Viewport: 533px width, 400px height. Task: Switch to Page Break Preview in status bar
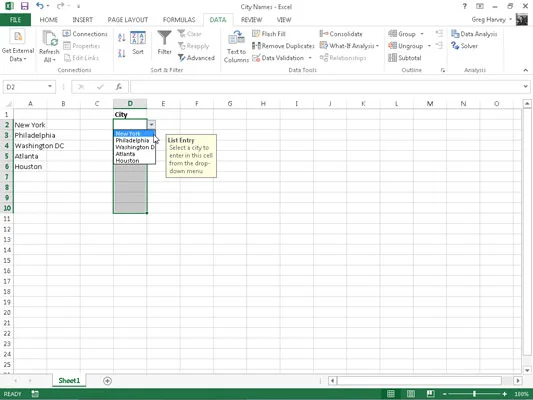(x=430, y=394)
